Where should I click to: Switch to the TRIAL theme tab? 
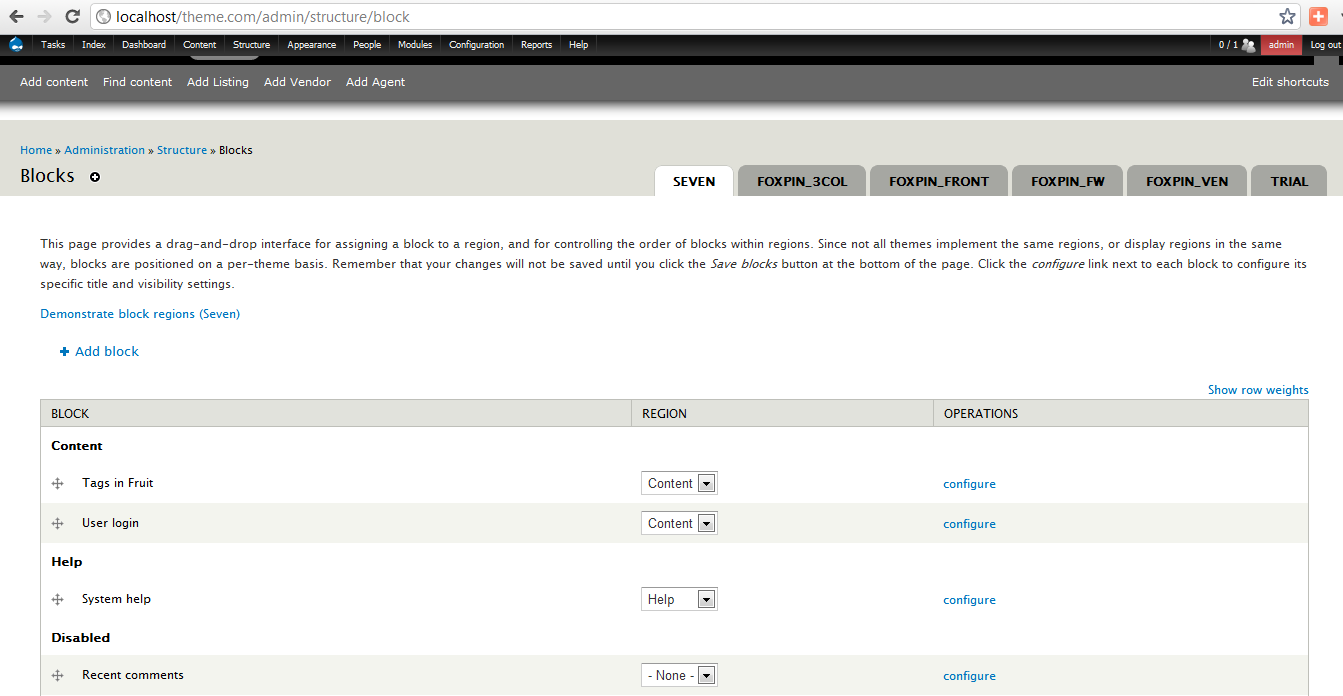pyautogui.click(x=1289, y=181)
